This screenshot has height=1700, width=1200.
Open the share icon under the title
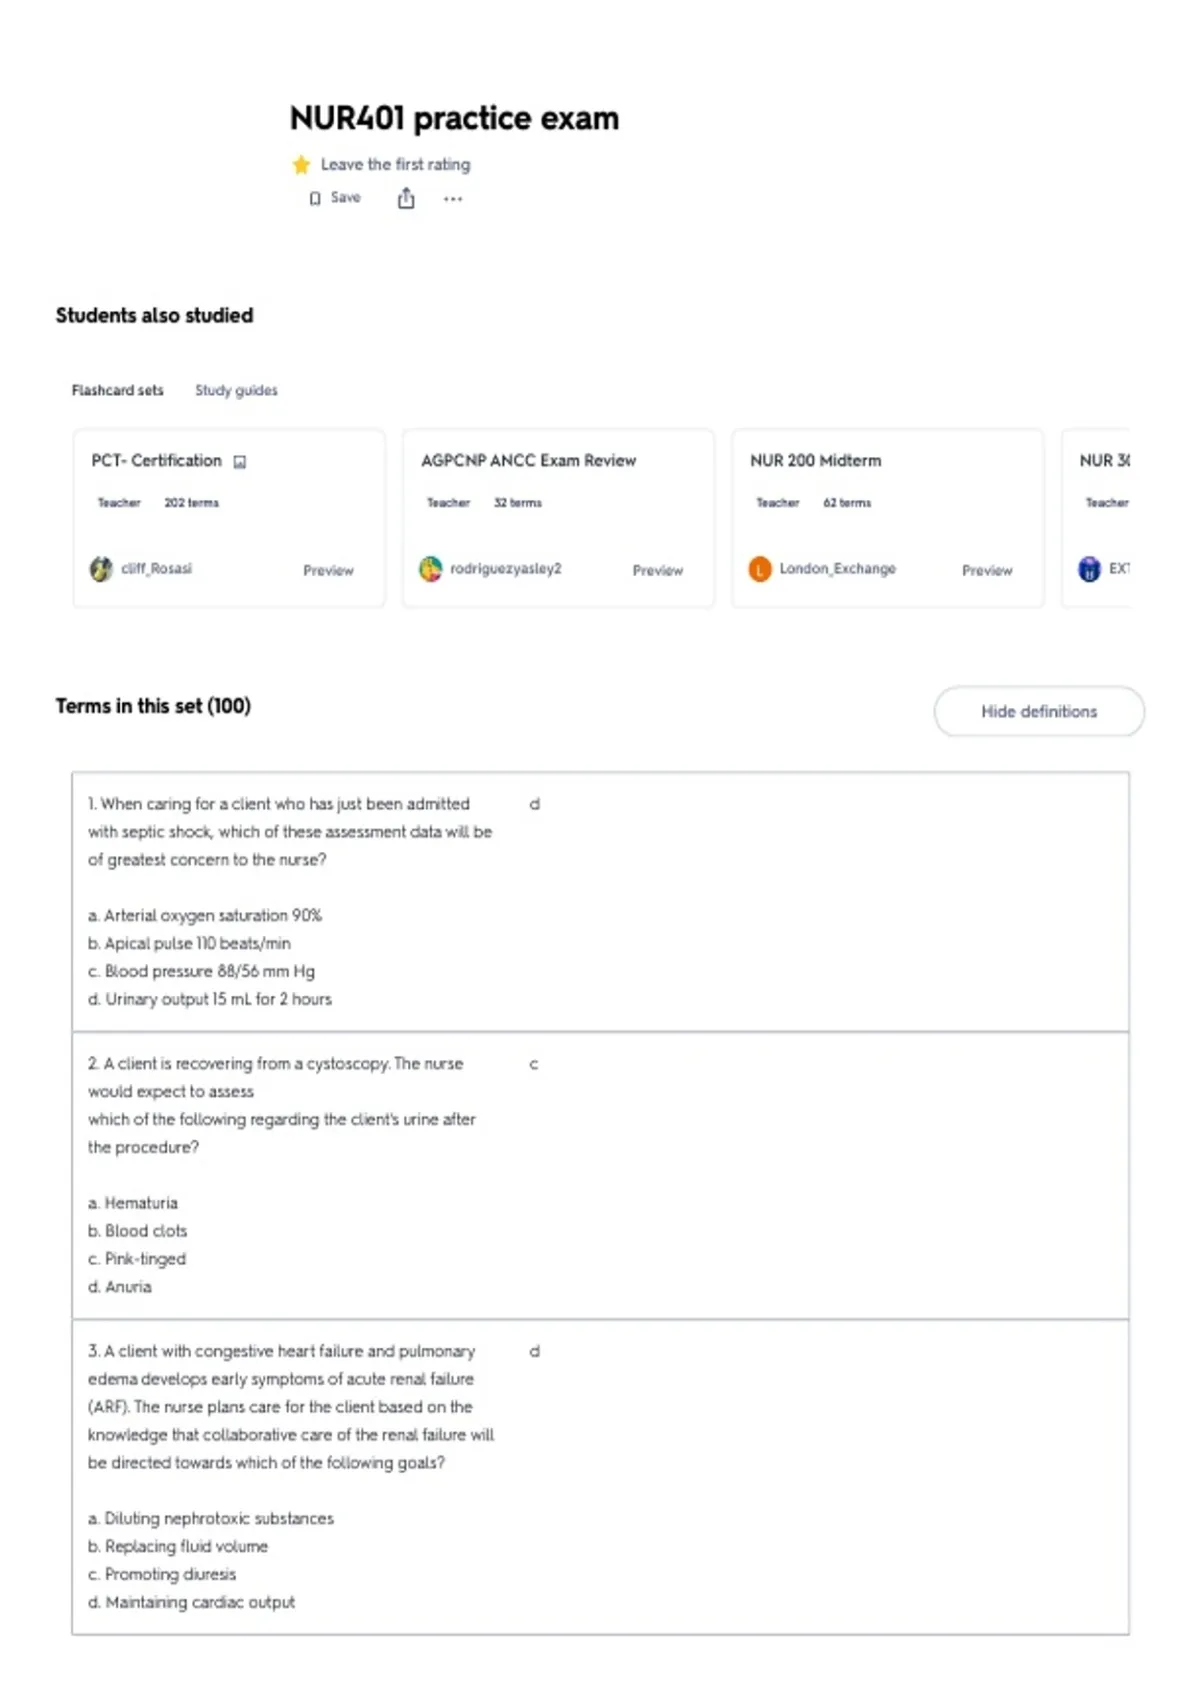[x=406, y=198]
